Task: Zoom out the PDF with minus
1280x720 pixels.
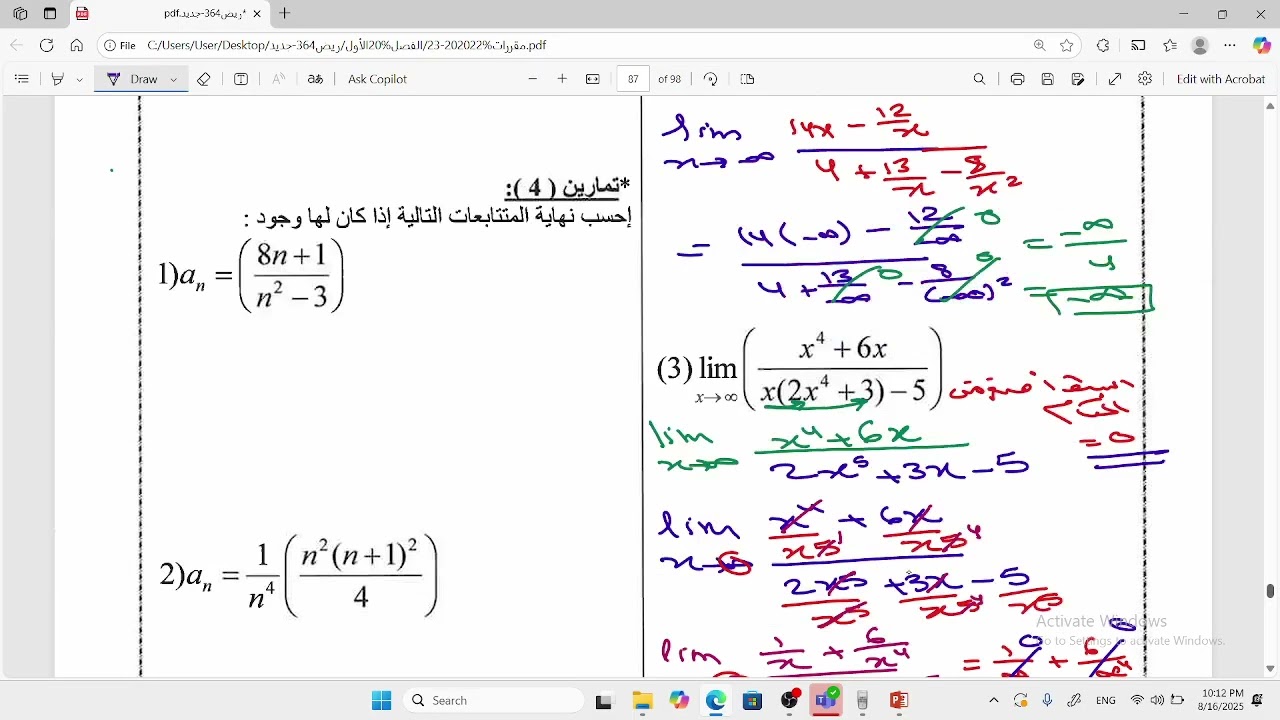Action: (x=533, y=79)
